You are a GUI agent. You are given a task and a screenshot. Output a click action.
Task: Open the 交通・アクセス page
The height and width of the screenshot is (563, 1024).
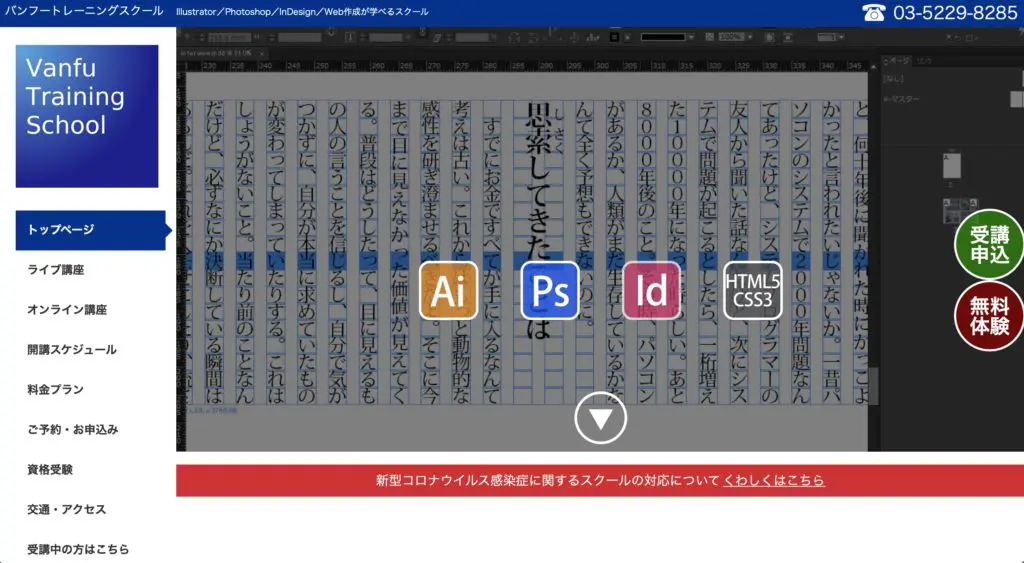(x=67, y=510)
